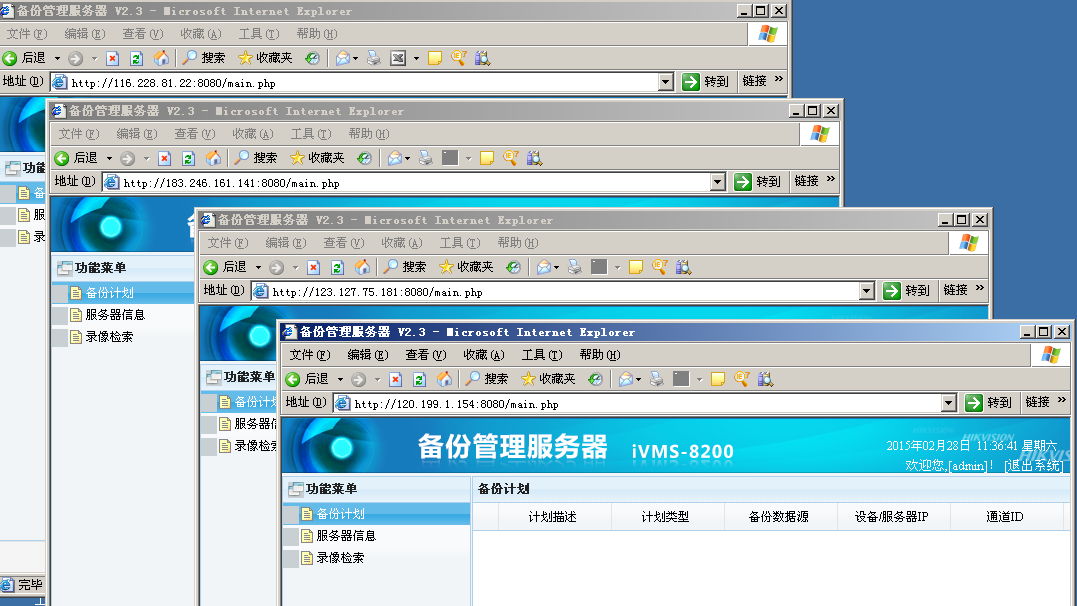Click Home icon in 183.246.161.141 window
This screenshot has height=606, width=1077.
click(x=214, y=158)
